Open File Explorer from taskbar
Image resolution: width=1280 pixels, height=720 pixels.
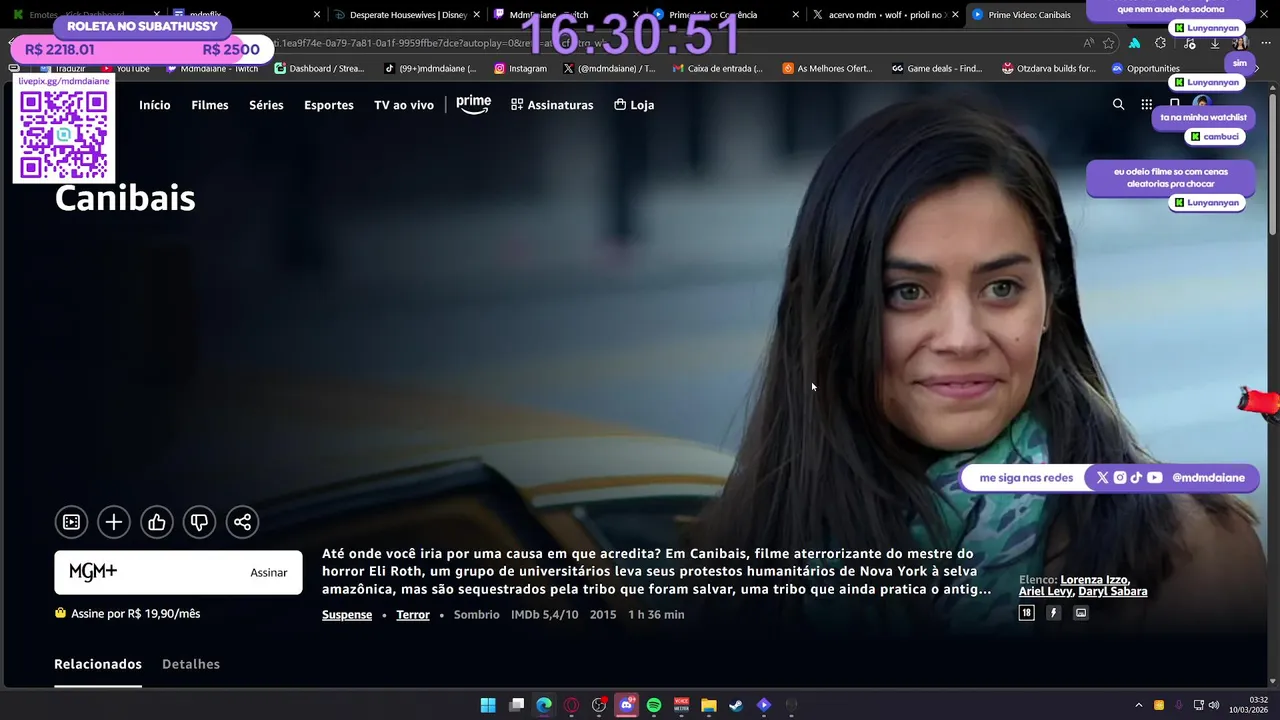pyautogui.click(x=709, y=705)
